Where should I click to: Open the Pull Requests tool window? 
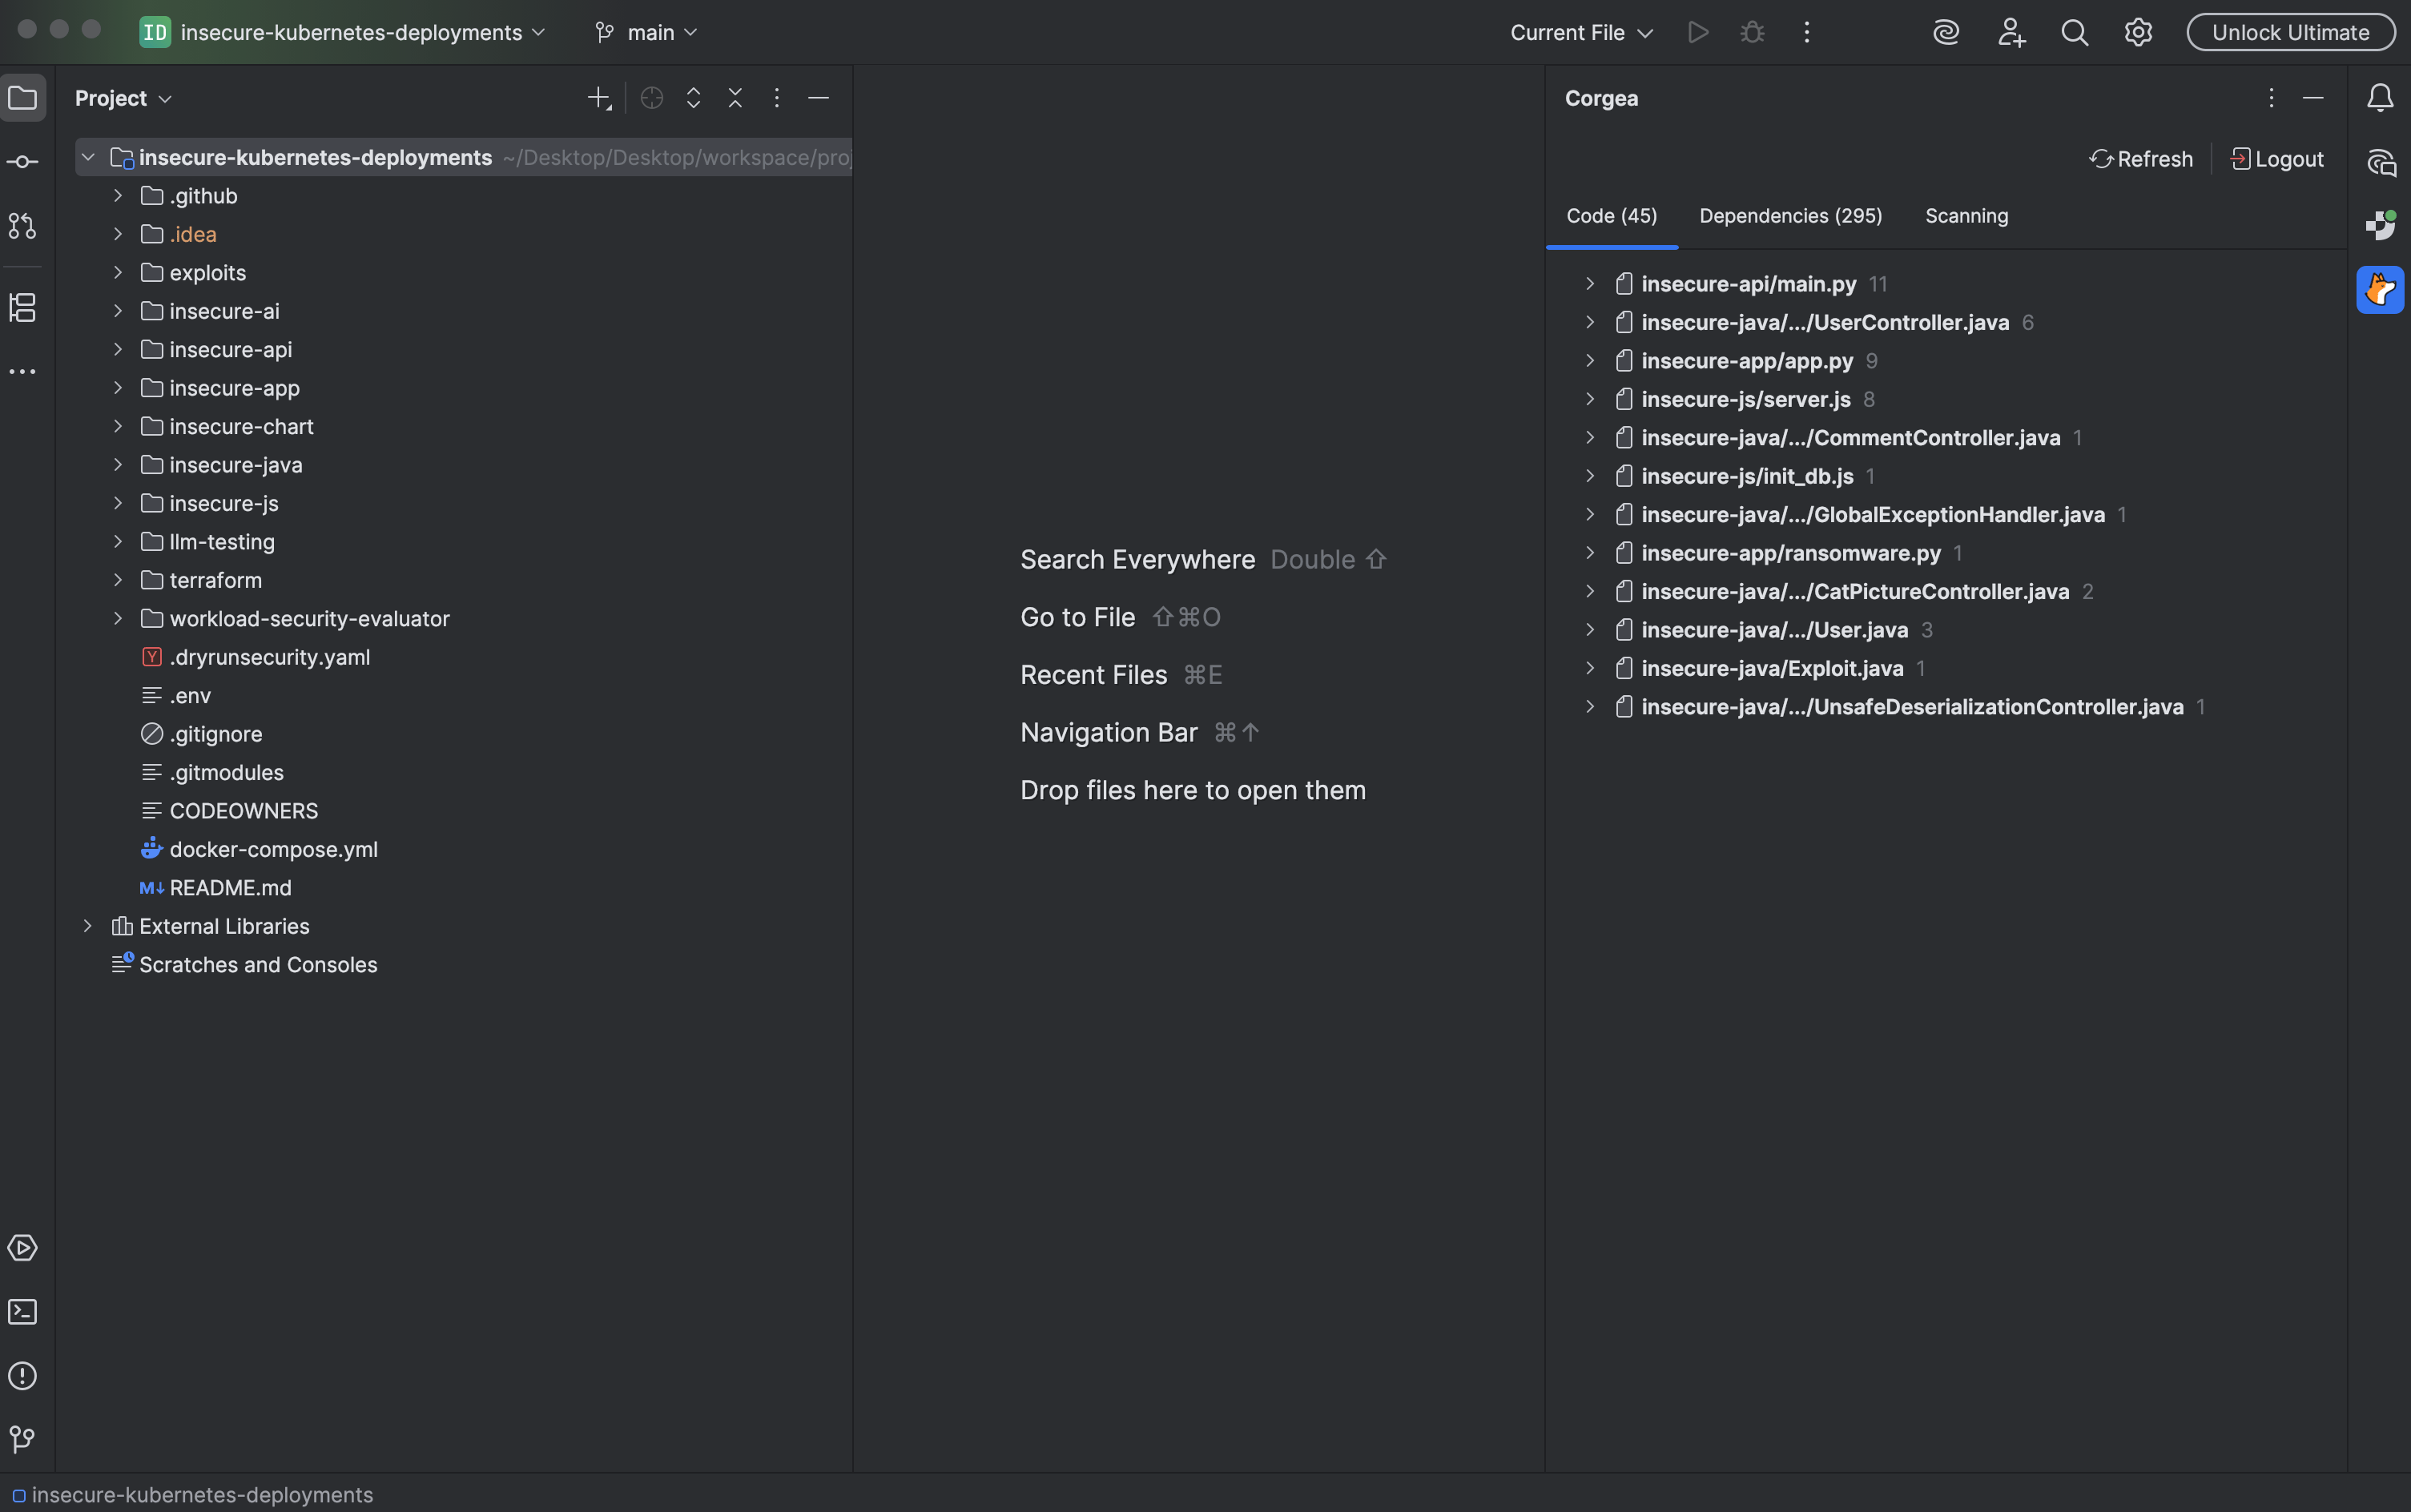23,226
